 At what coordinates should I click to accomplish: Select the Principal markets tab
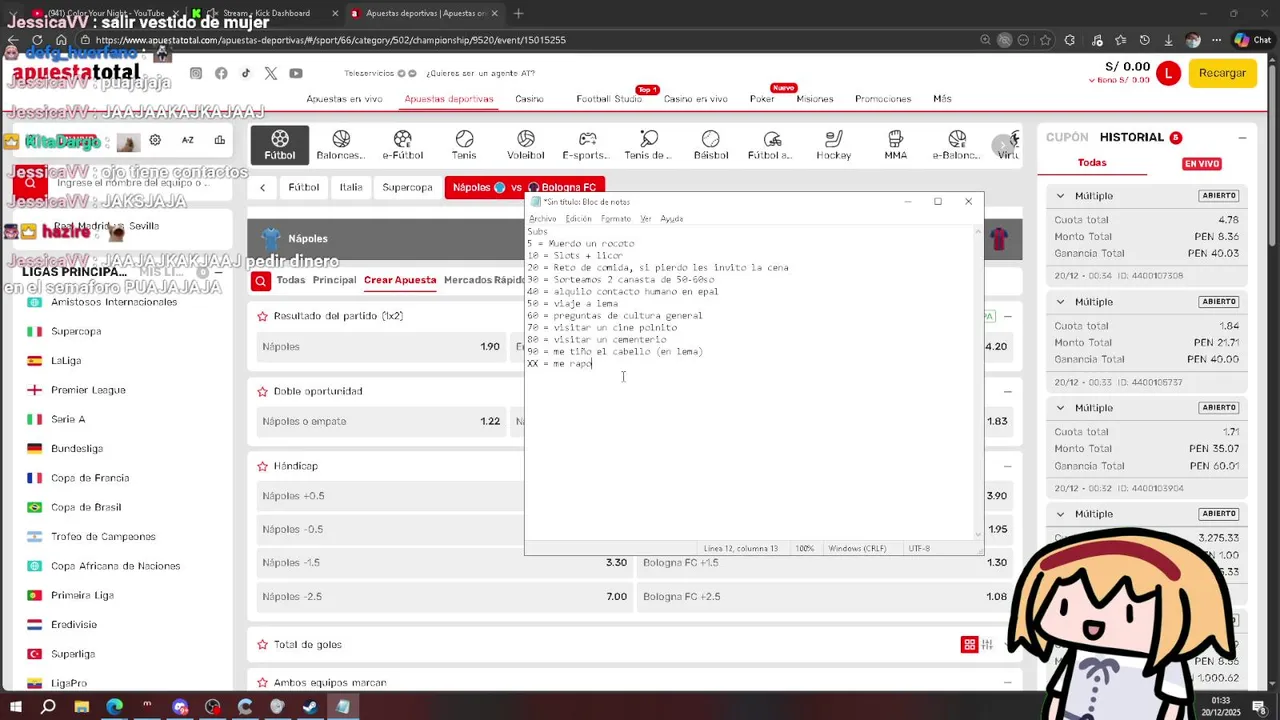pos(334,280)
